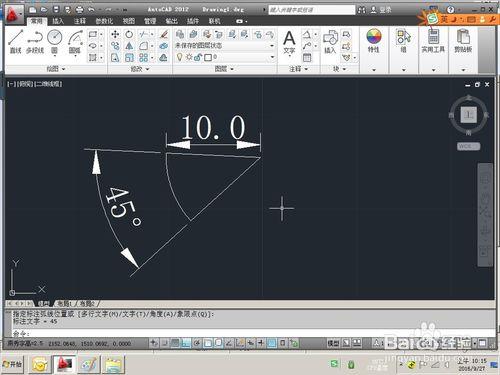
Task: Toggle layer 0 on/off light bulb
Action: (x=180, y=57)
